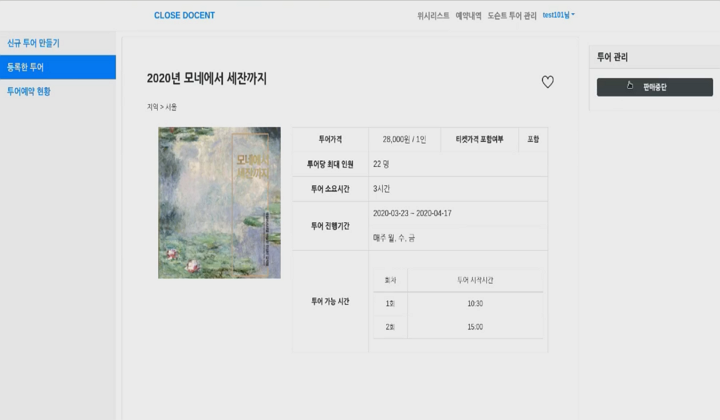Click the 28,000원 / 1인 price cell
Screen dimensions: 720x420
(405, 139)
